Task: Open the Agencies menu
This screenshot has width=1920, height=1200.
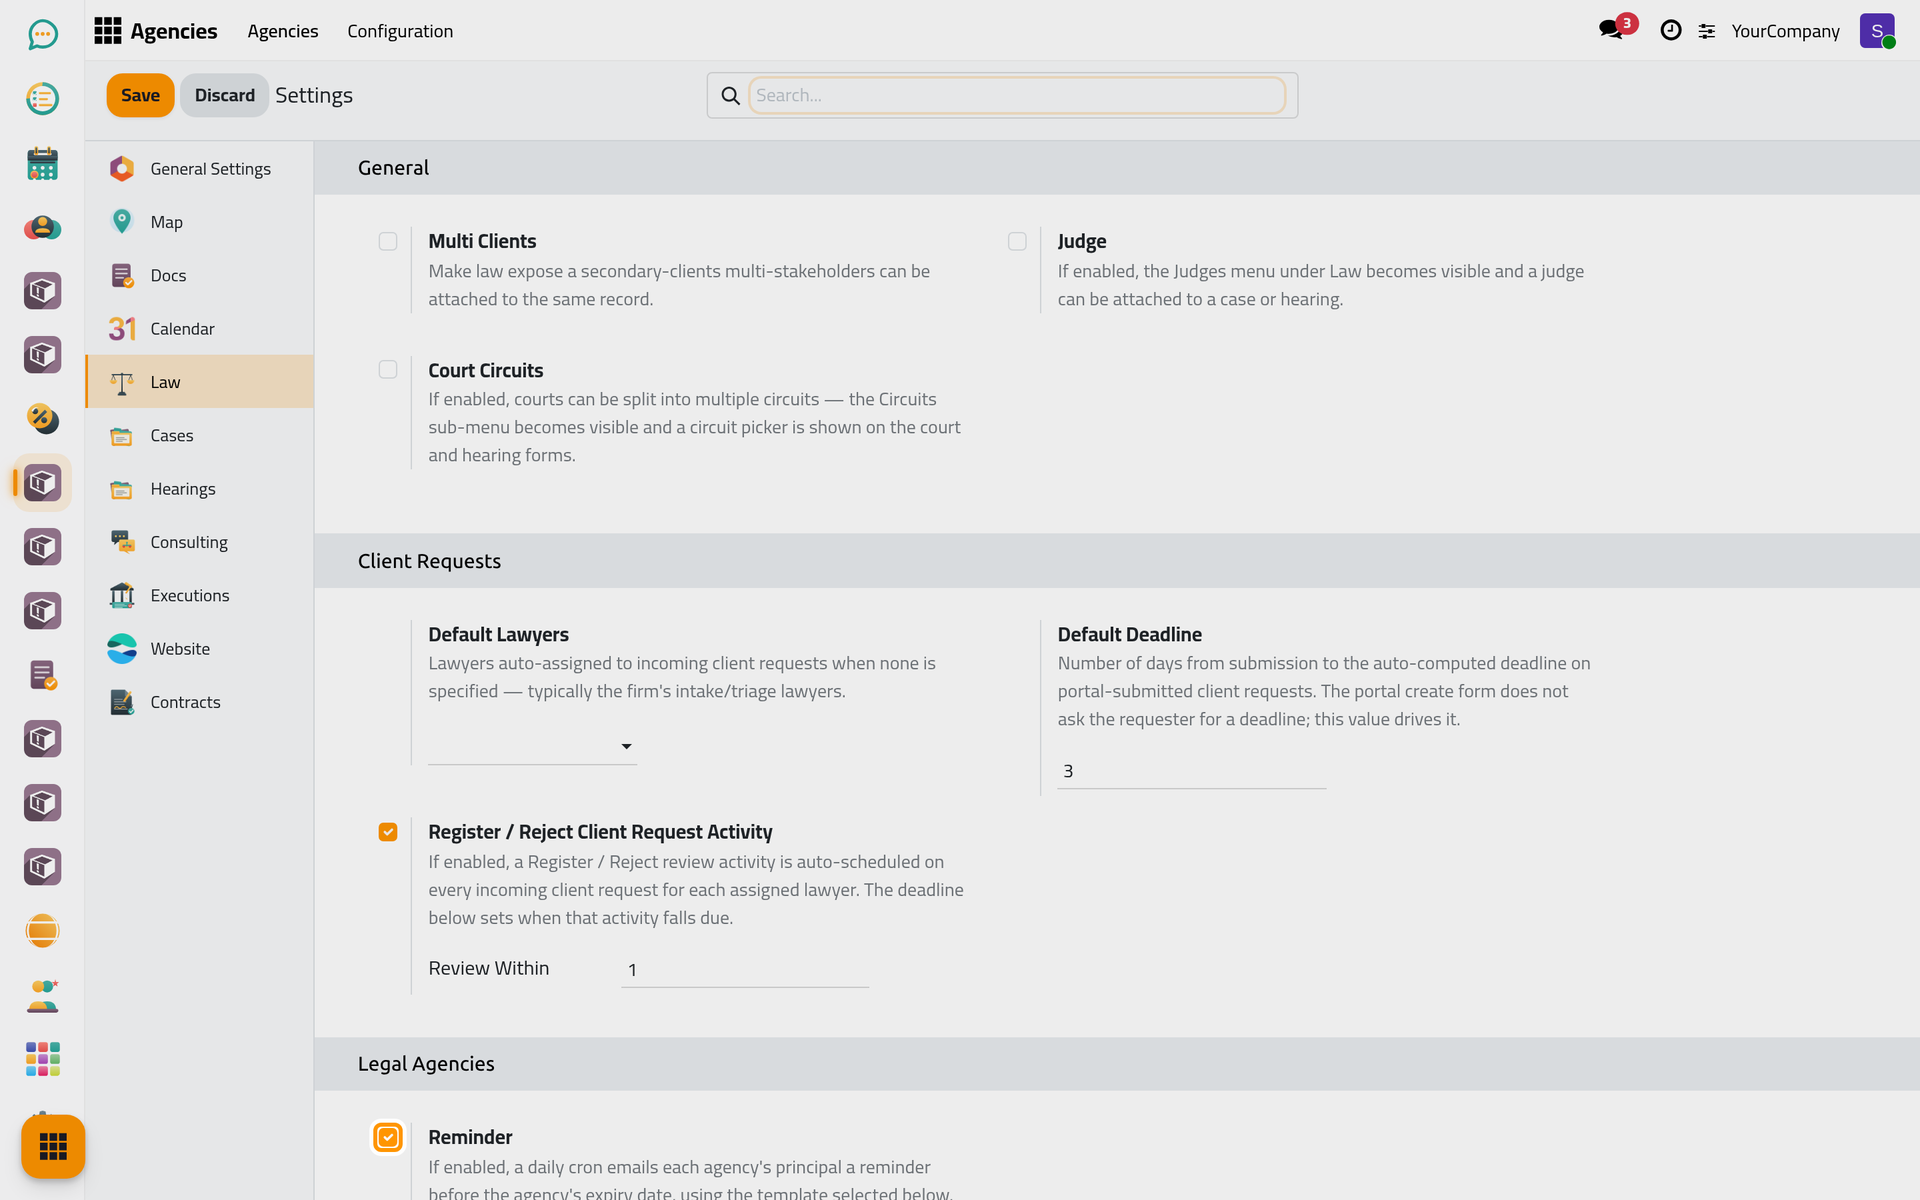Action: pyautogui.click(x=283, y=31)
